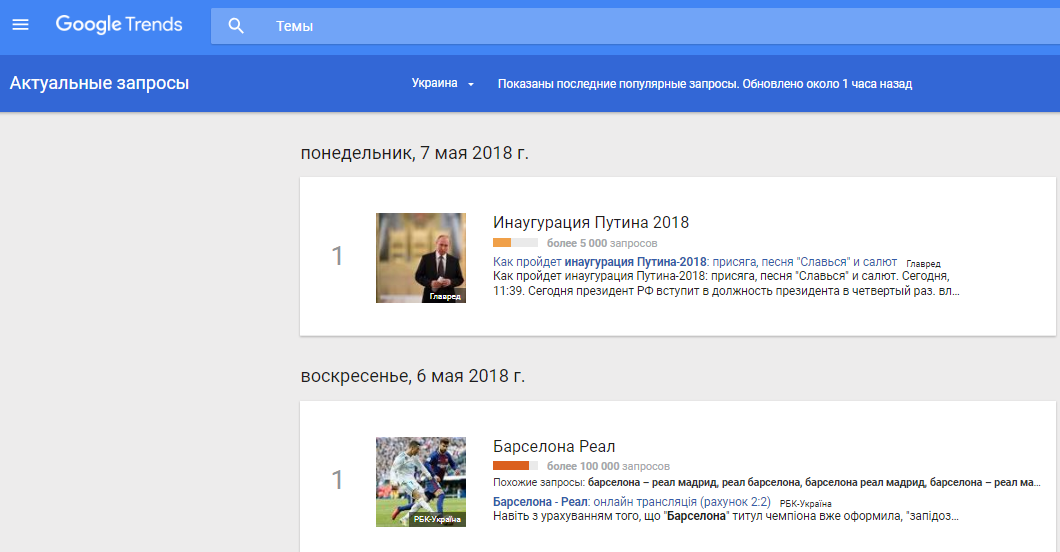The width and height of the screenshot is (1060, 552).
Task: Click the search magnifier icon
Action: coord(236,26)
